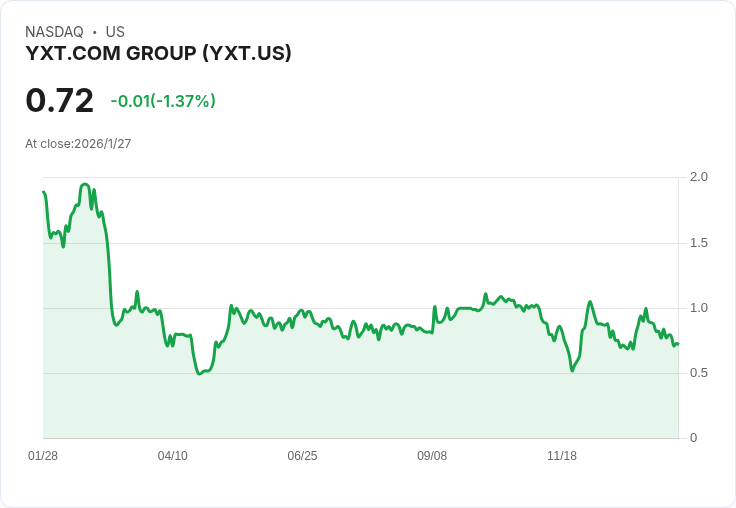
Task: Click the 0 y-axis label
Action: click(x=694, y=438)
